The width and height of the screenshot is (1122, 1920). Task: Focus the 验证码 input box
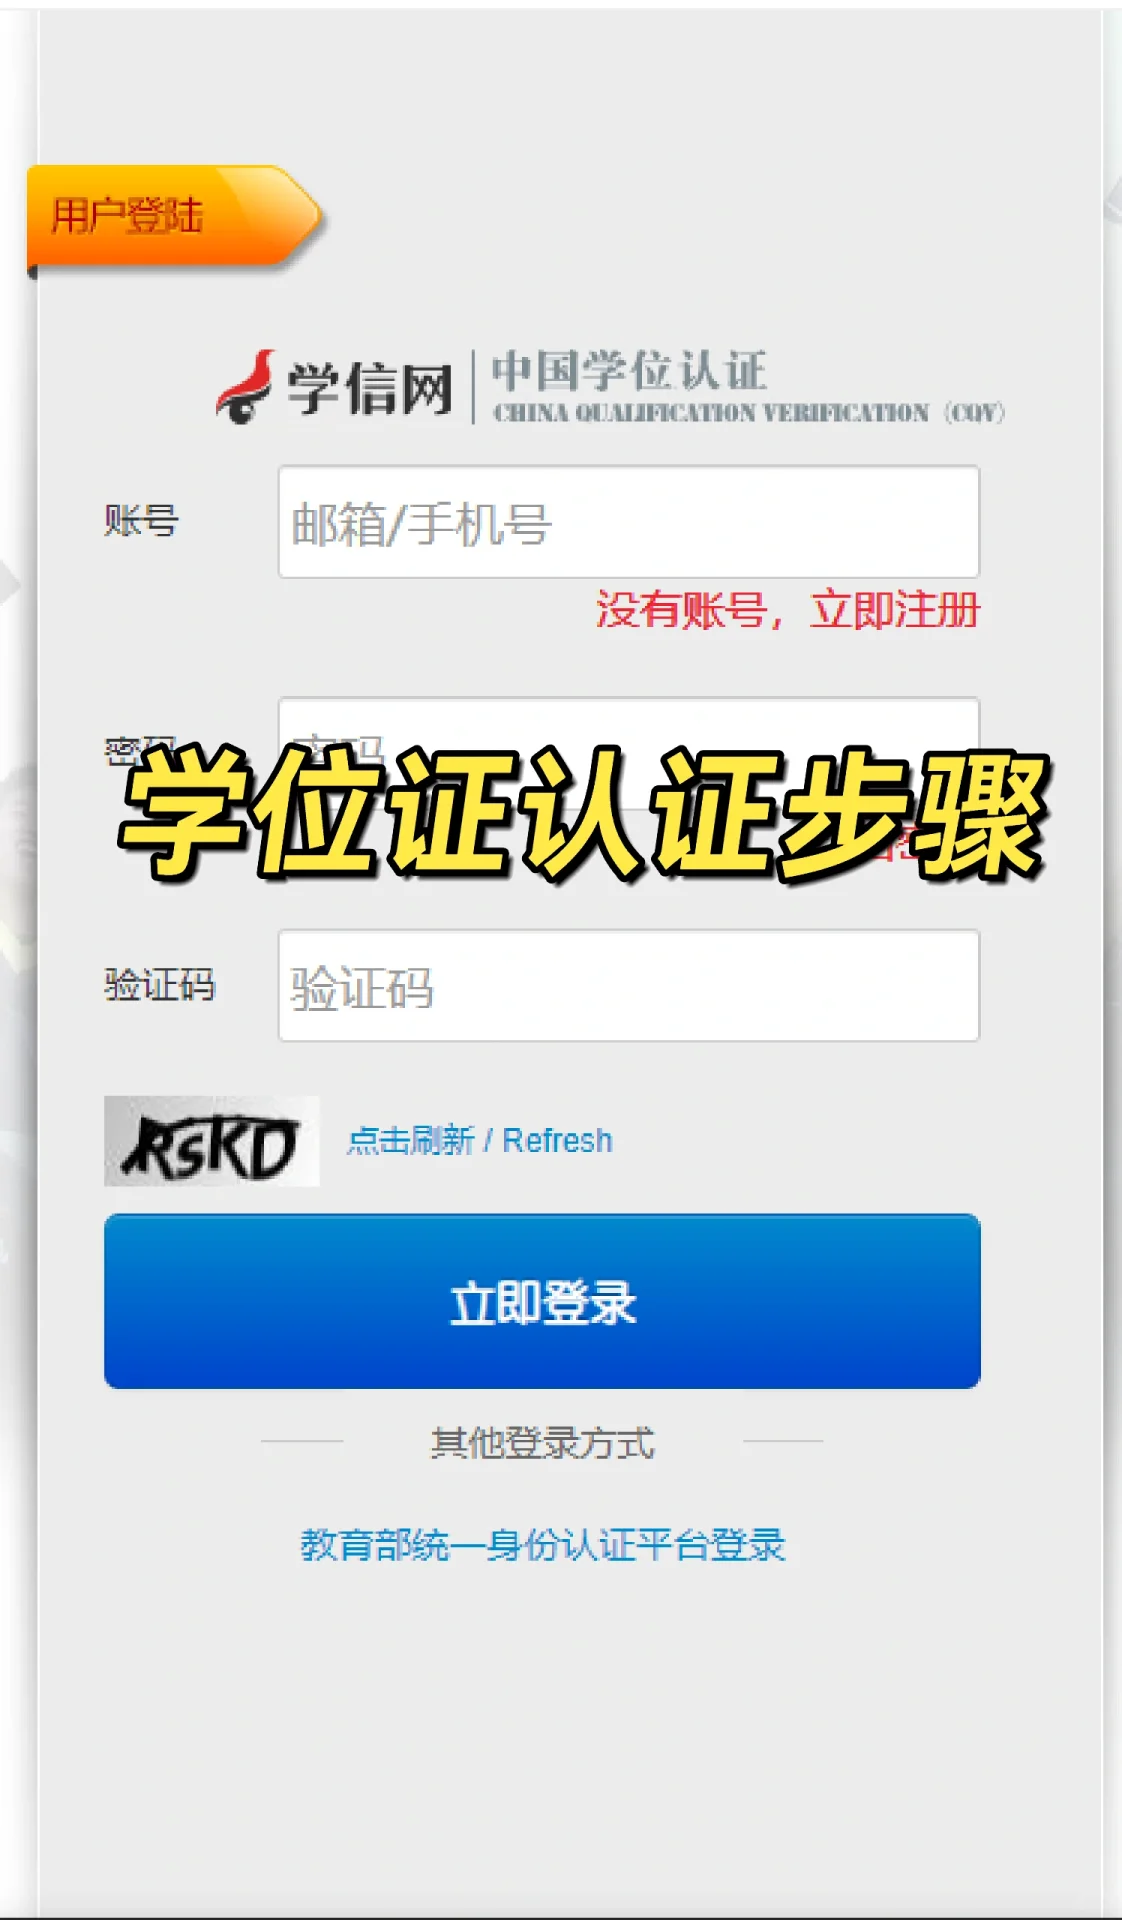(x=629, y=986)
